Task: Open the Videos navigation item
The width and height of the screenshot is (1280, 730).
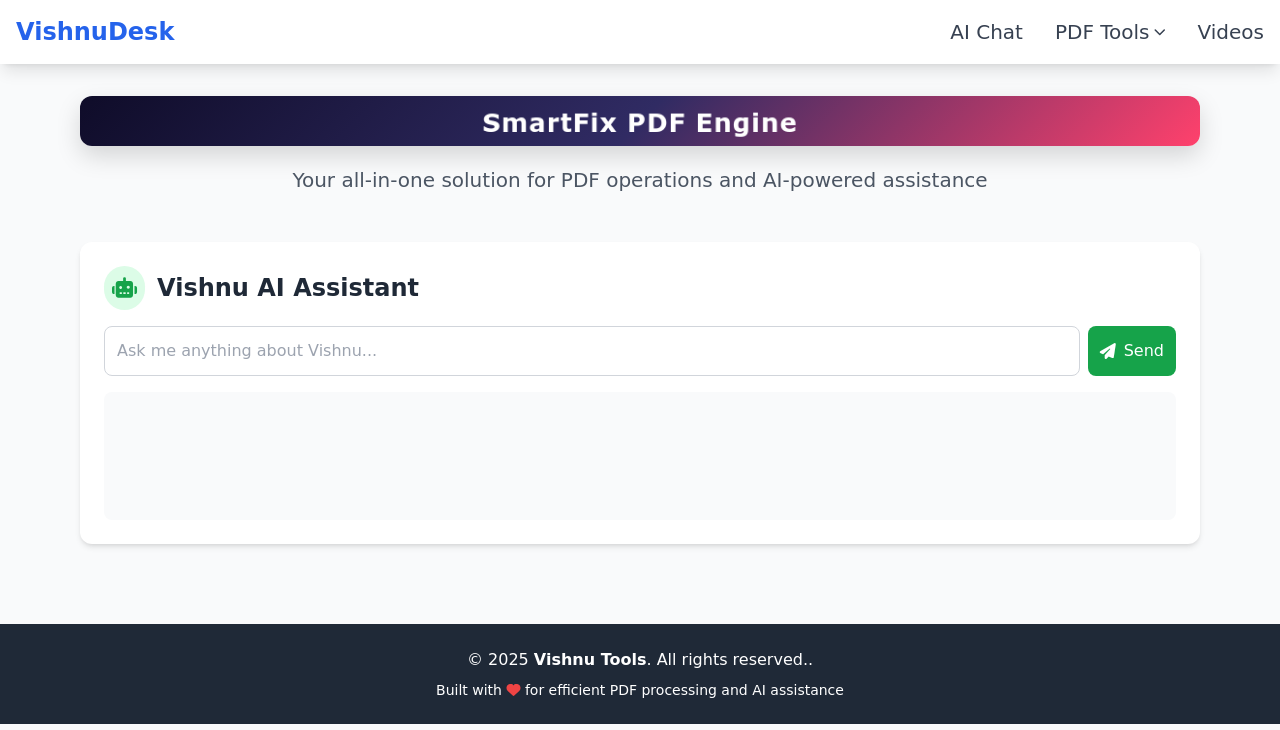Action: 1230,32
